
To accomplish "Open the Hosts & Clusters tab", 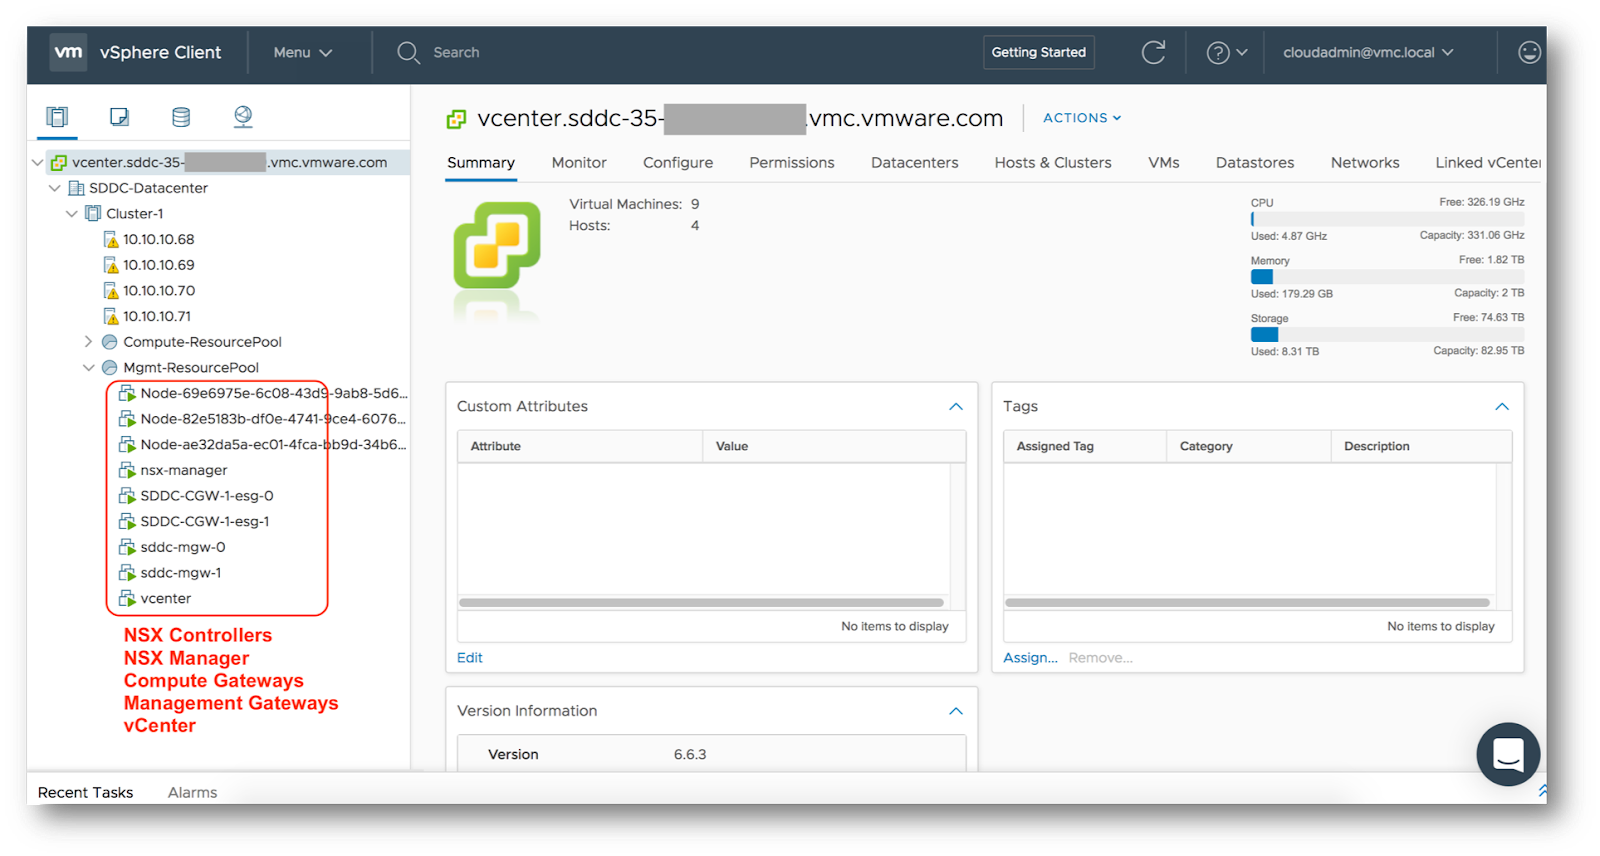I will pyautogui.click(x=1053, y=163).
